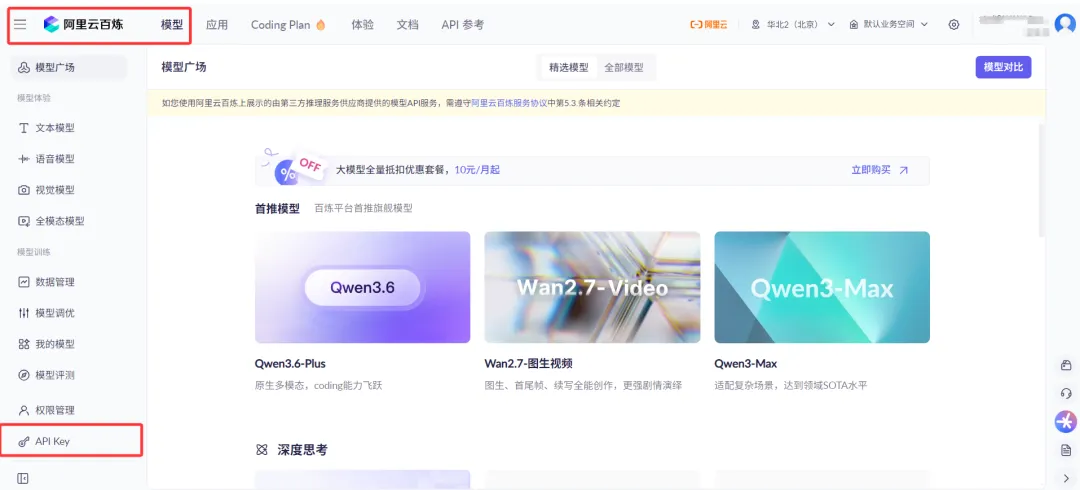Click the 阿里云百炼 logo
This screenshot has height=490, width=1080.
pyautogui.click(x=83, y=24)
